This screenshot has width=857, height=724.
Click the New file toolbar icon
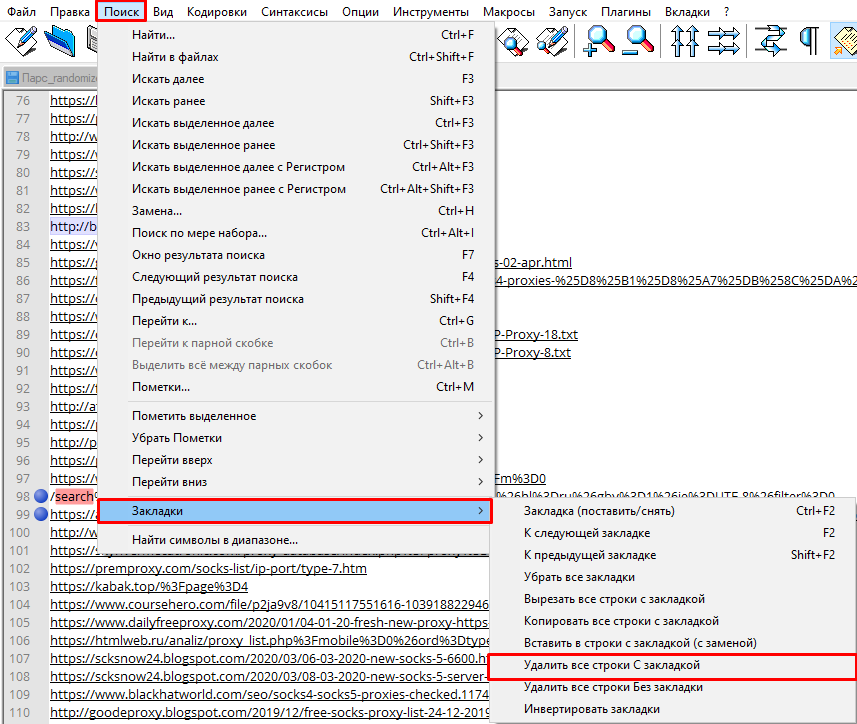tap(21, 40)
